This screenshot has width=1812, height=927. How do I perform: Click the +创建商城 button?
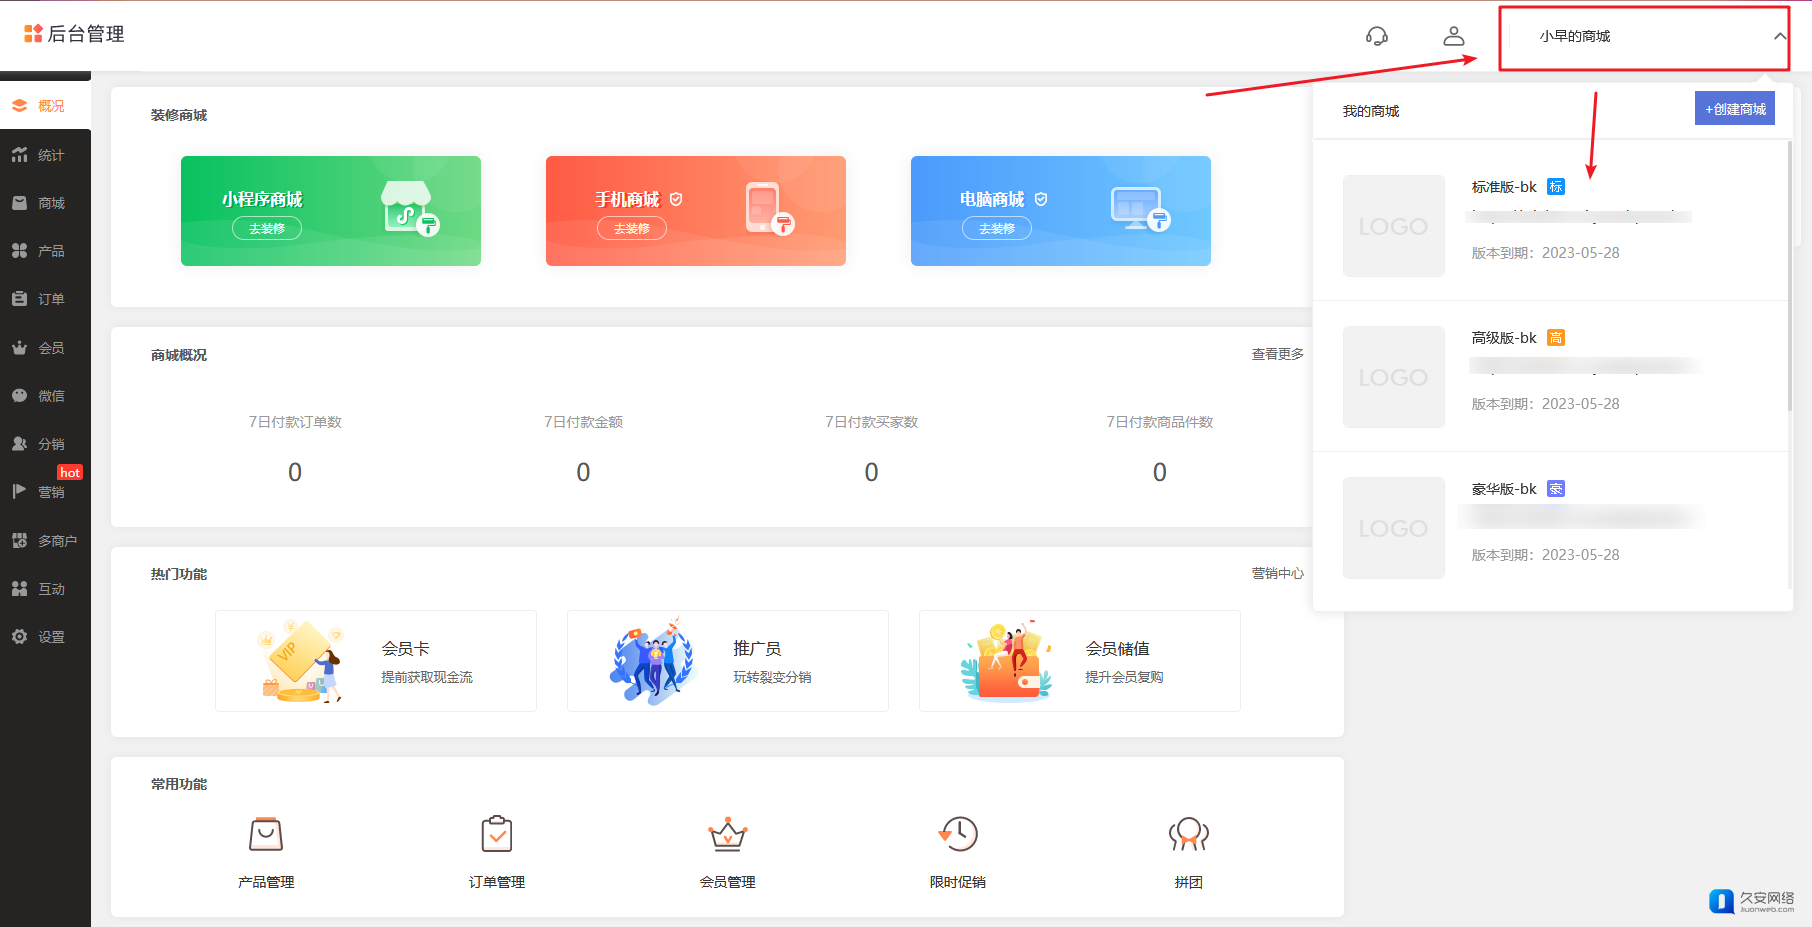(1734, 109)
